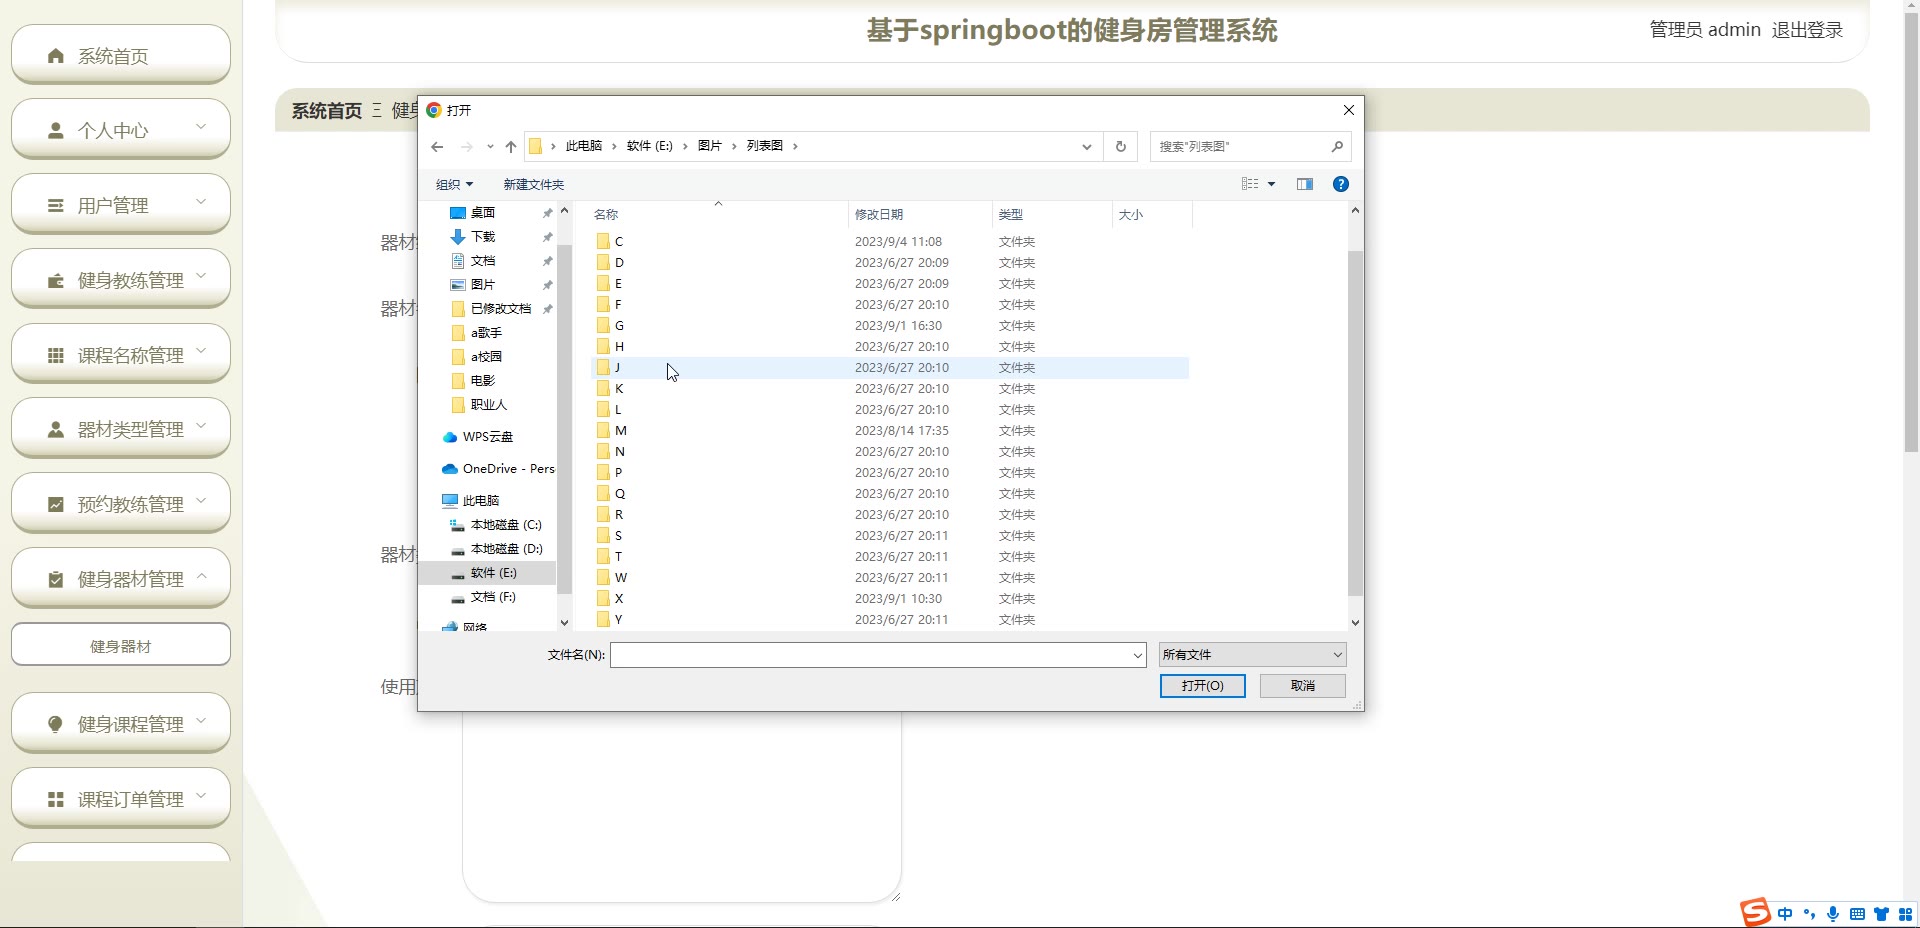The width and height of the screenshot is (1920, 928).
Task: Toggle the preview pane icon
Action: (x=1305, y=184)
